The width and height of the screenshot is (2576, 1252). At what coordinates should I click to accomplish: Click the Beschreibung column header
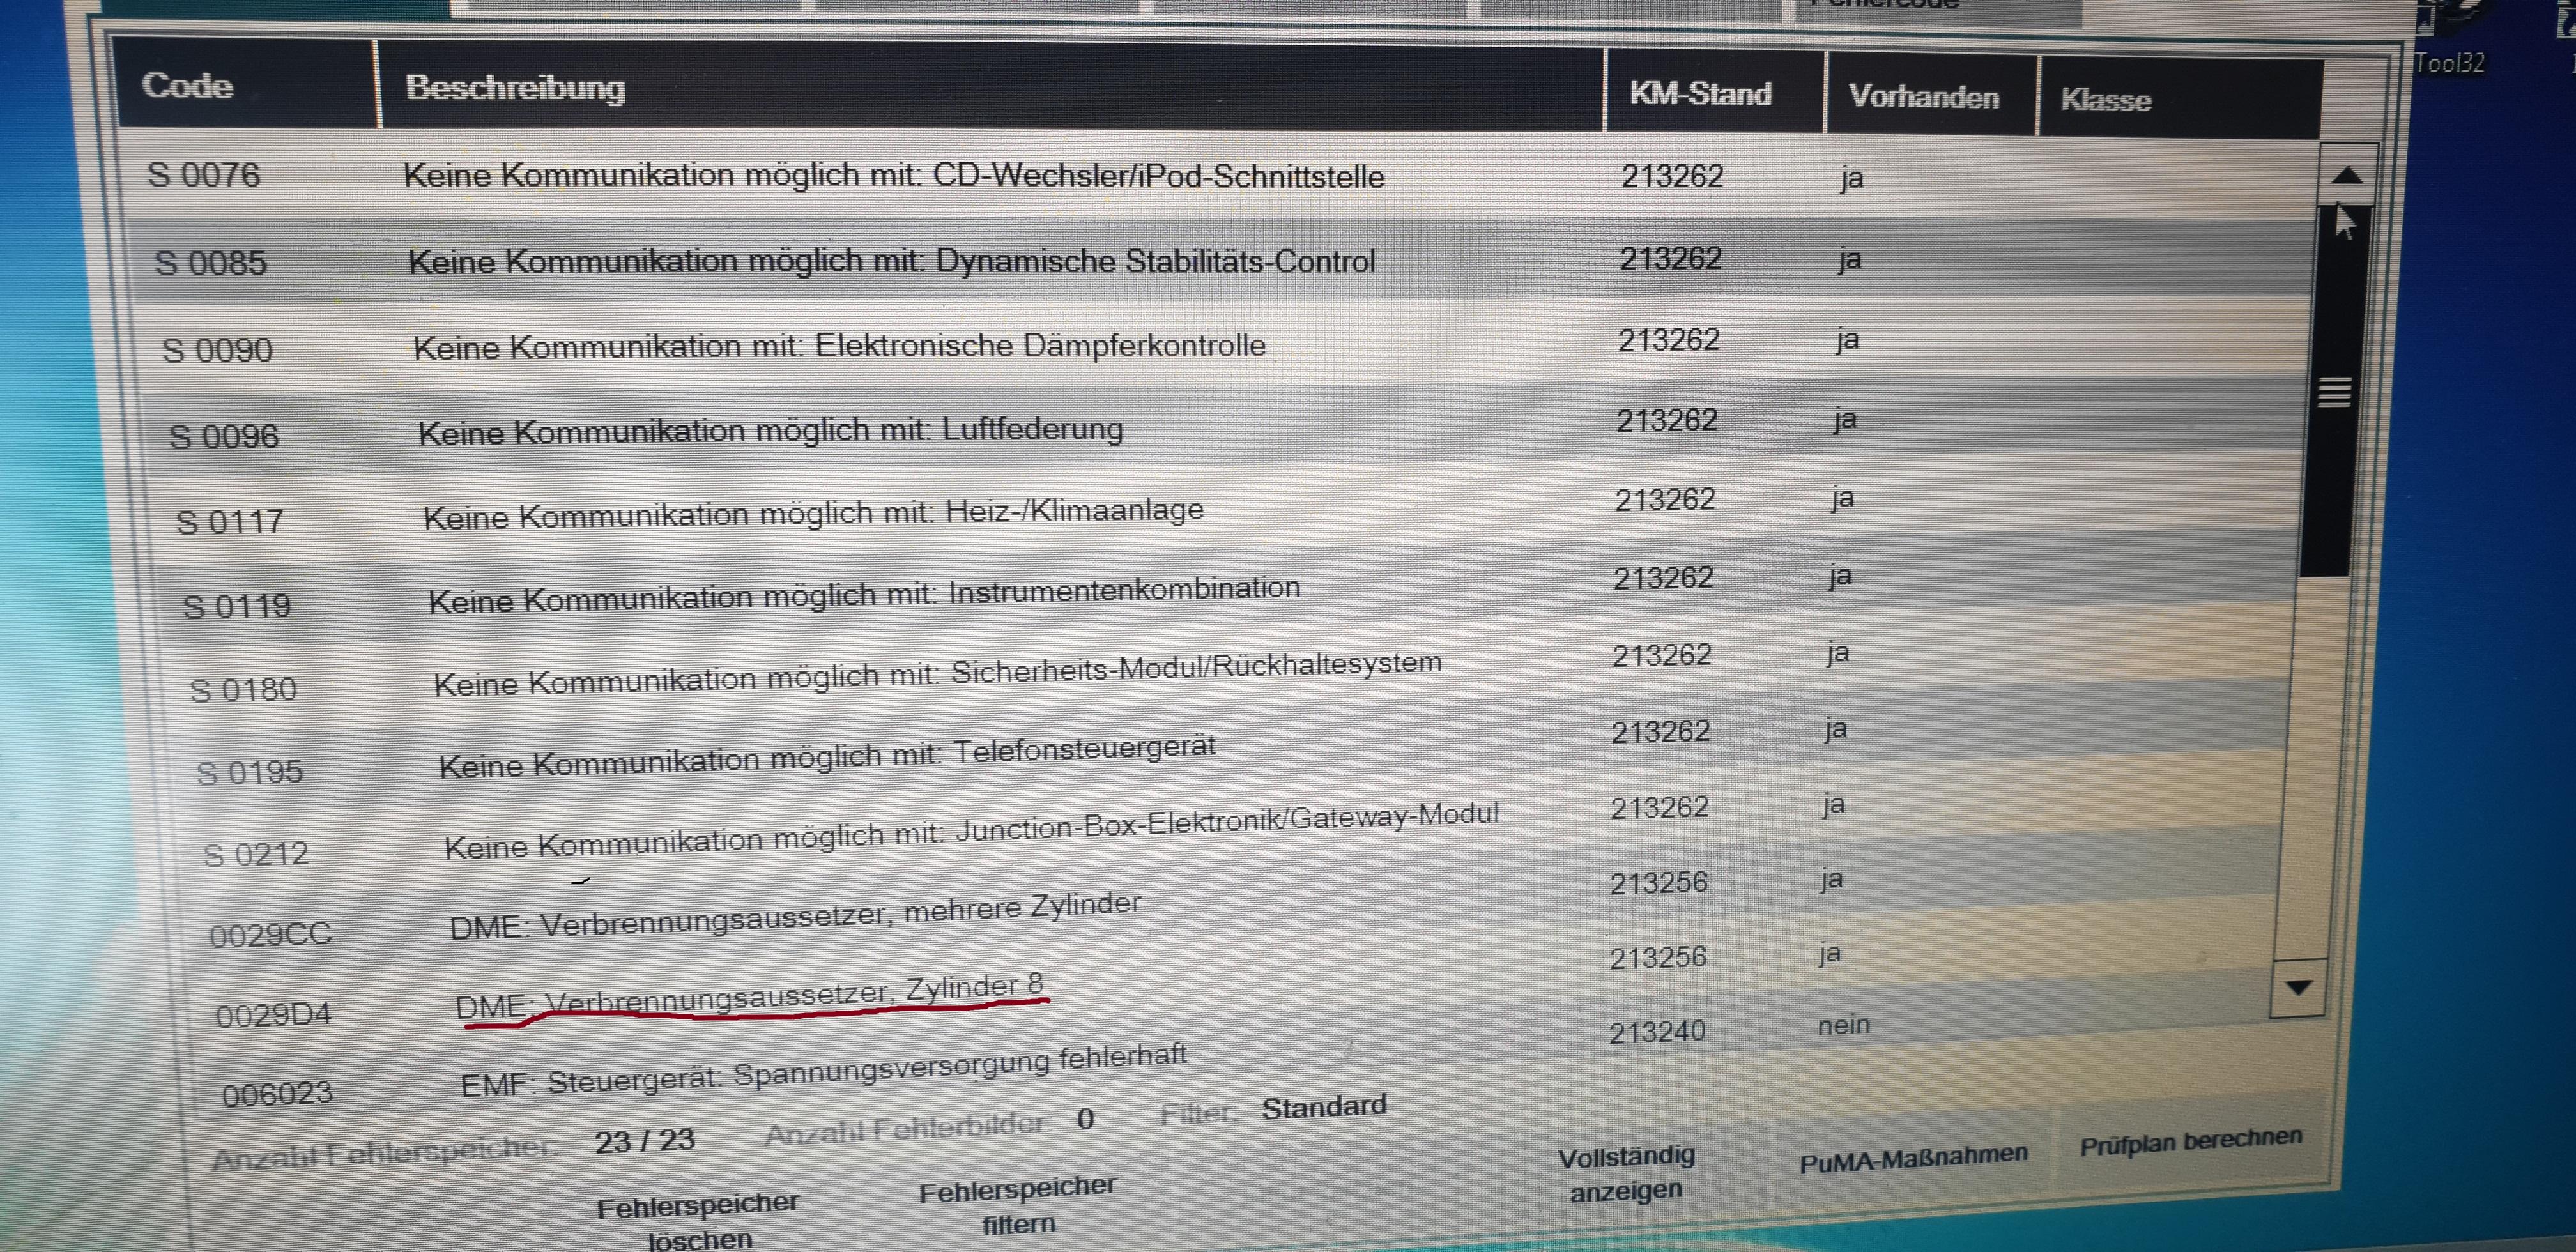pos(515,88)
